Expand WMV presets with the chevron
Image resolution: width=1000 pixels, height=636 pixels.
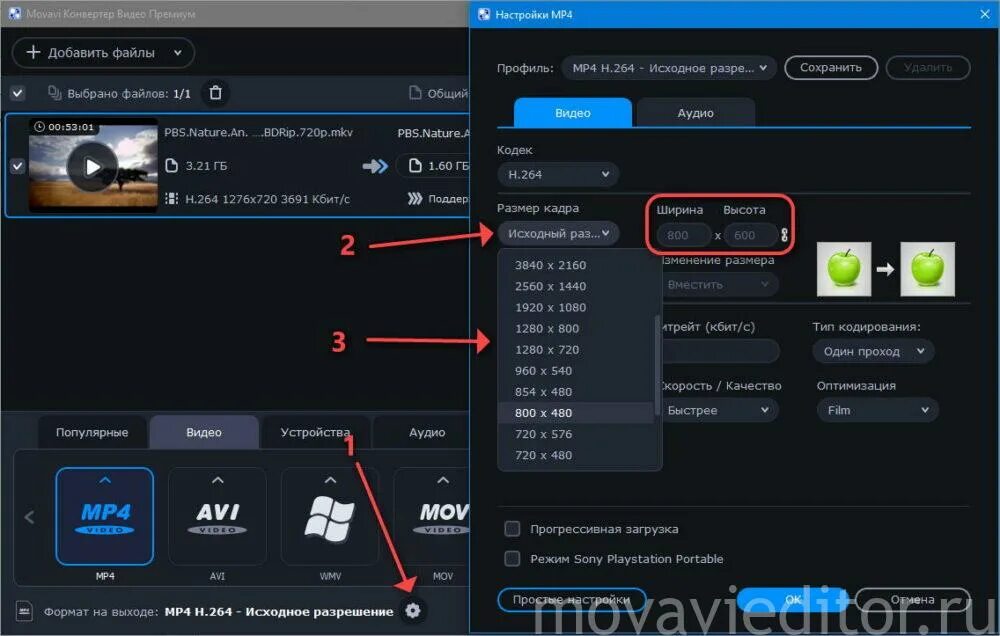coord(330,480)
